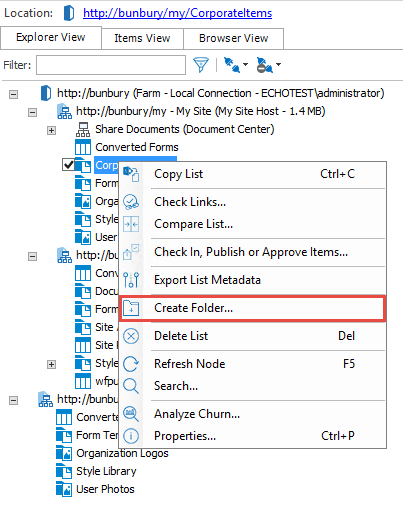Click the funnel filter icon
This screenshot has height=506, width=403.
click(x=201, y=65)
